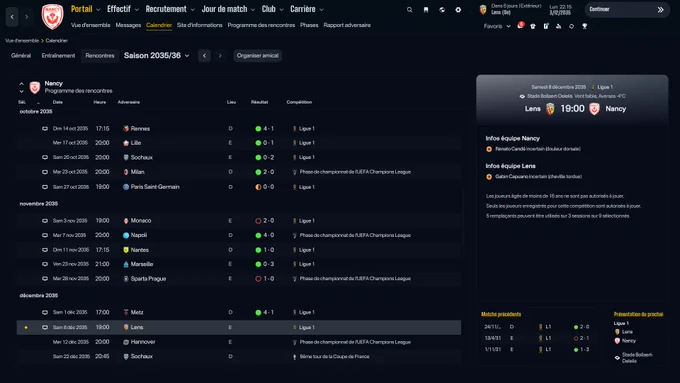
Task: Click Coupe de France icon on Sochaux row
Action: [294, 357]
